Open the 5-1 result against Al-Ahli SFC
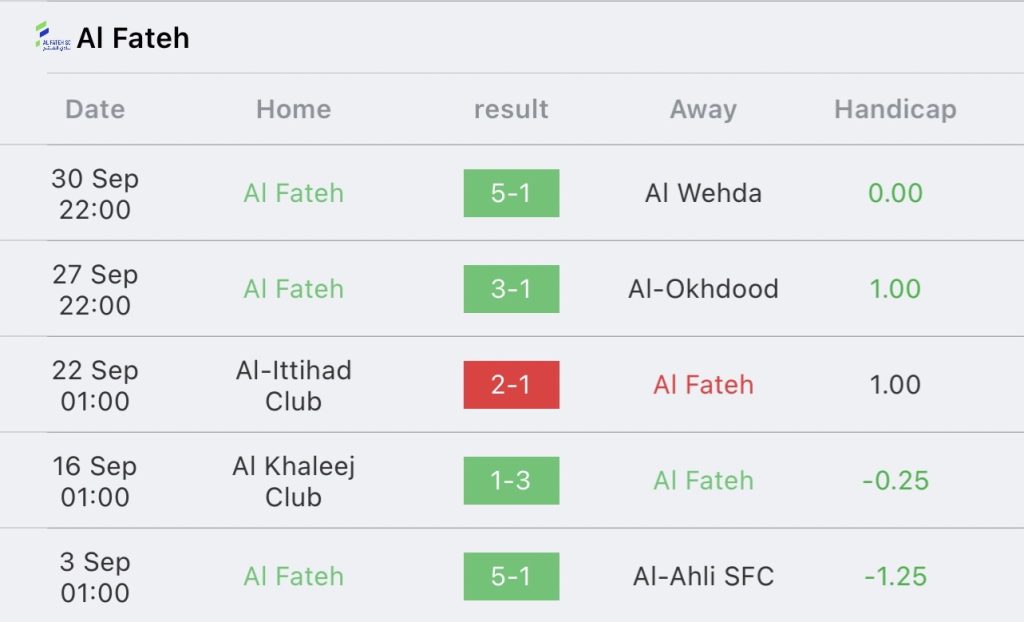1024x622 pixels. pos(511,576)
